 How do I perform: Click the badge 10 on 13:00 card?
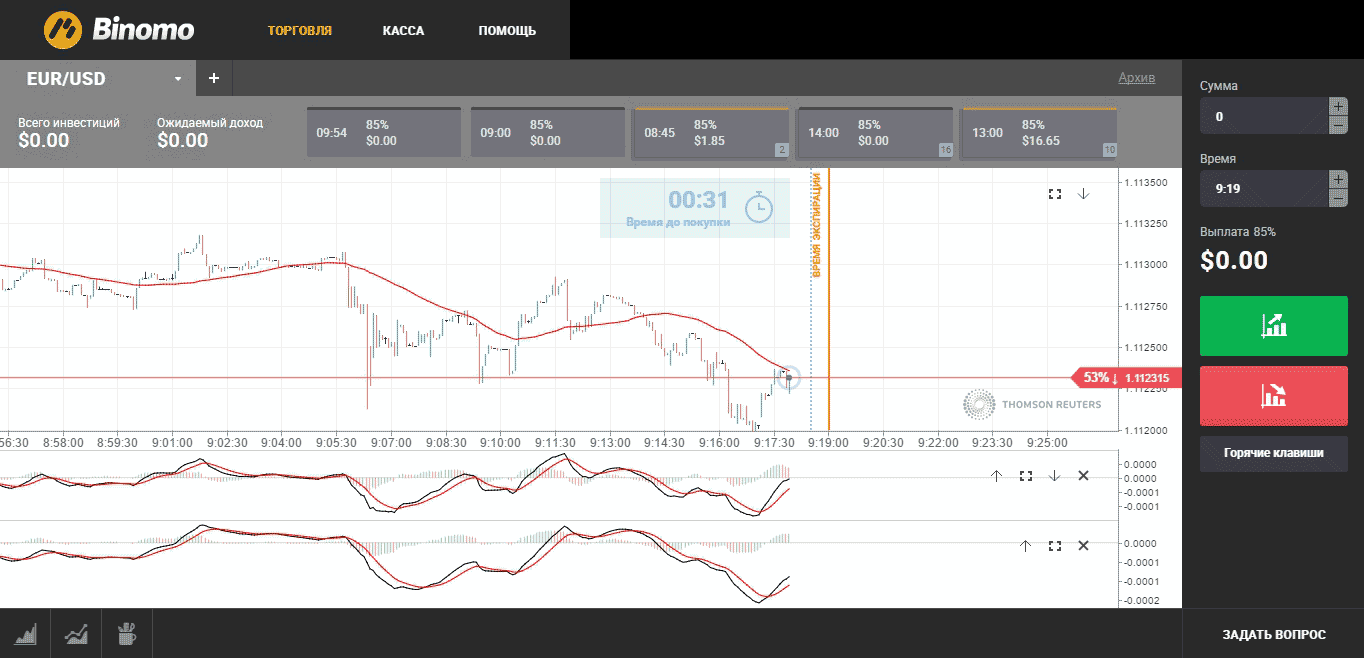pyautogui.click(x=1109, y=150)
